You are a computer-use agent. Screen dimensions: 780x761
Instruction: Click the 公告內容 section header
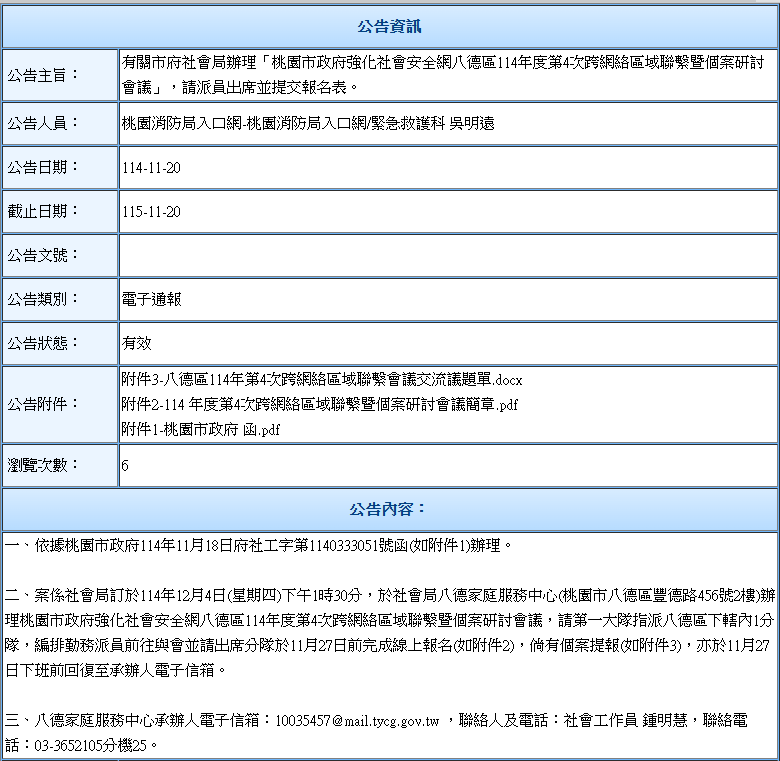pyautogui.click(x=390, y=510)
